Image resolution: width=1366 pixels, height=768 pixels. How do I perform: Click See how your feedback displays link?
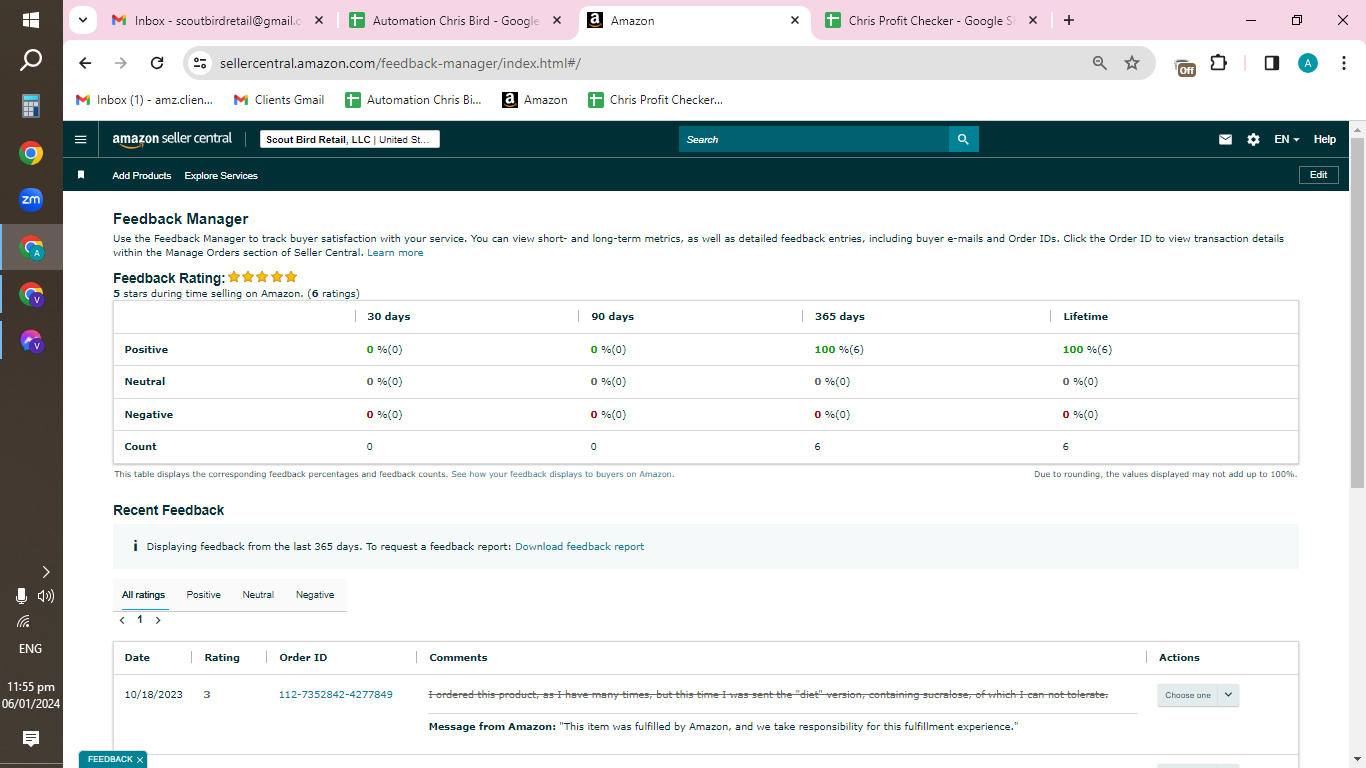coord(562,474)
